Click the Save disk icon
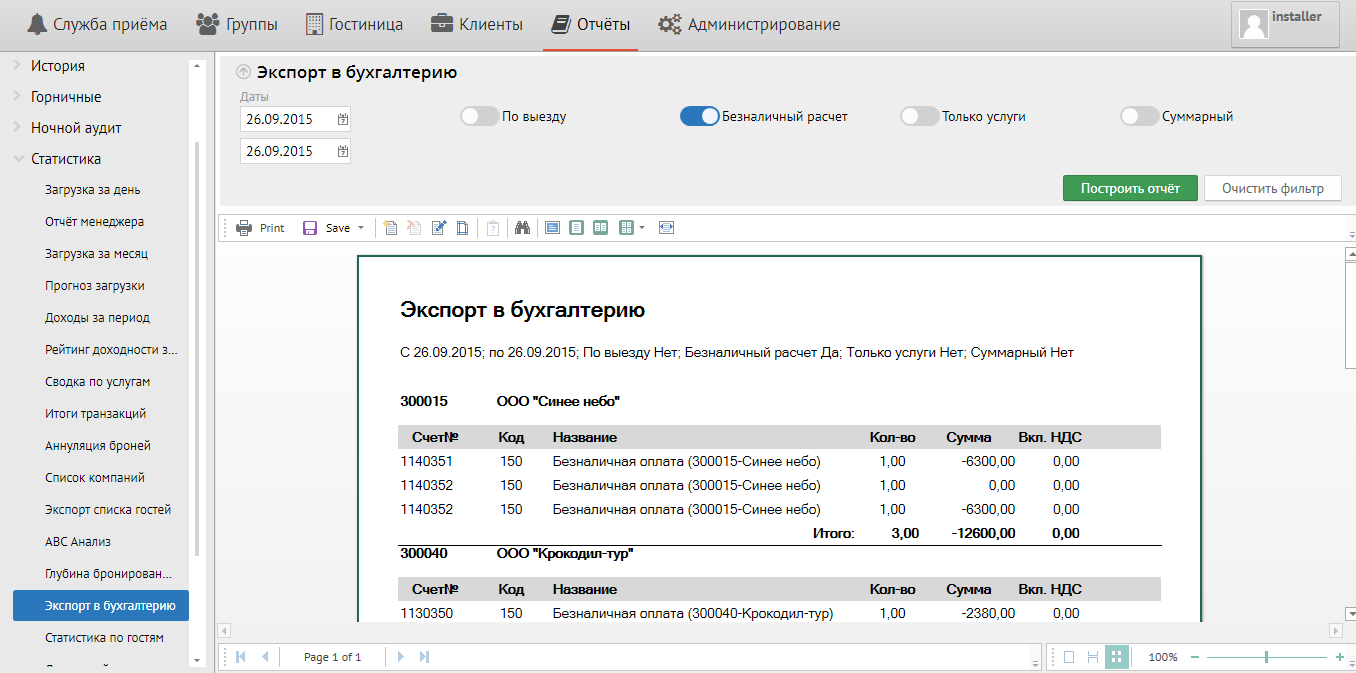 coord(310,228)
